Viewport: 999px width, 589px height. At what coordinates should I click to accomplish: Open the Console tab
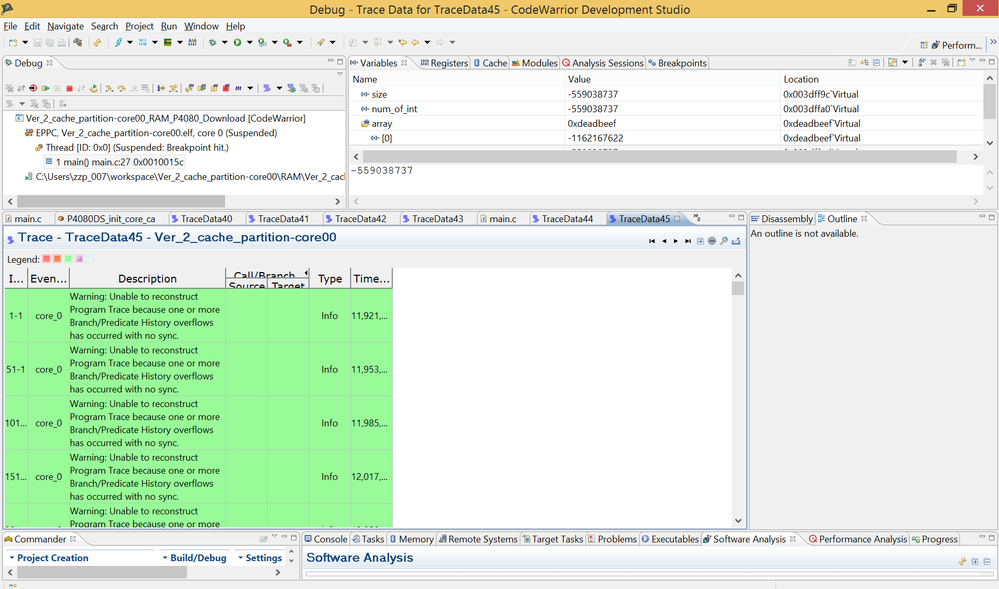pyautogui.click(x=326, y=539)
